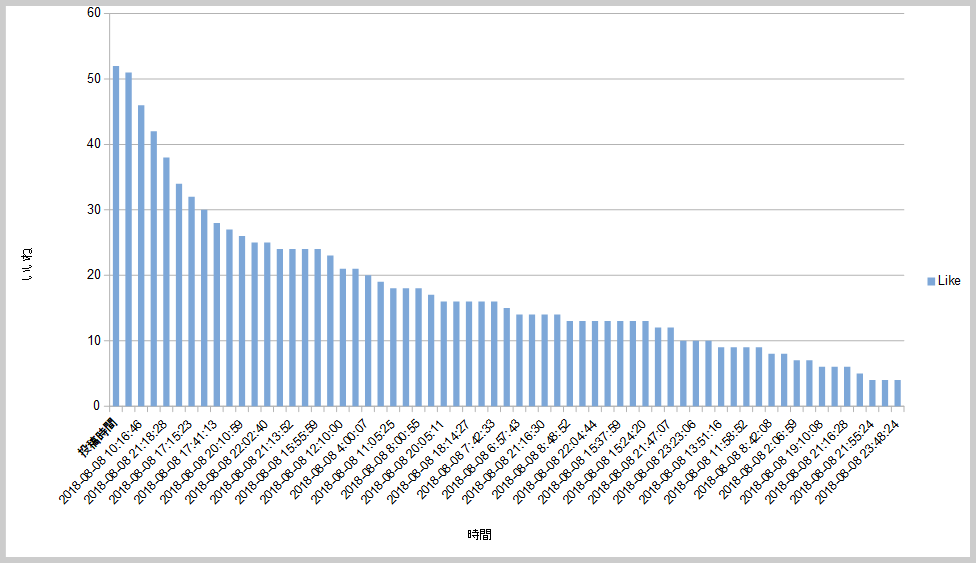Select x-axis label '2018-08-08 20:10:59'
Screen dimensions: 976x563
tap(201, 461)
